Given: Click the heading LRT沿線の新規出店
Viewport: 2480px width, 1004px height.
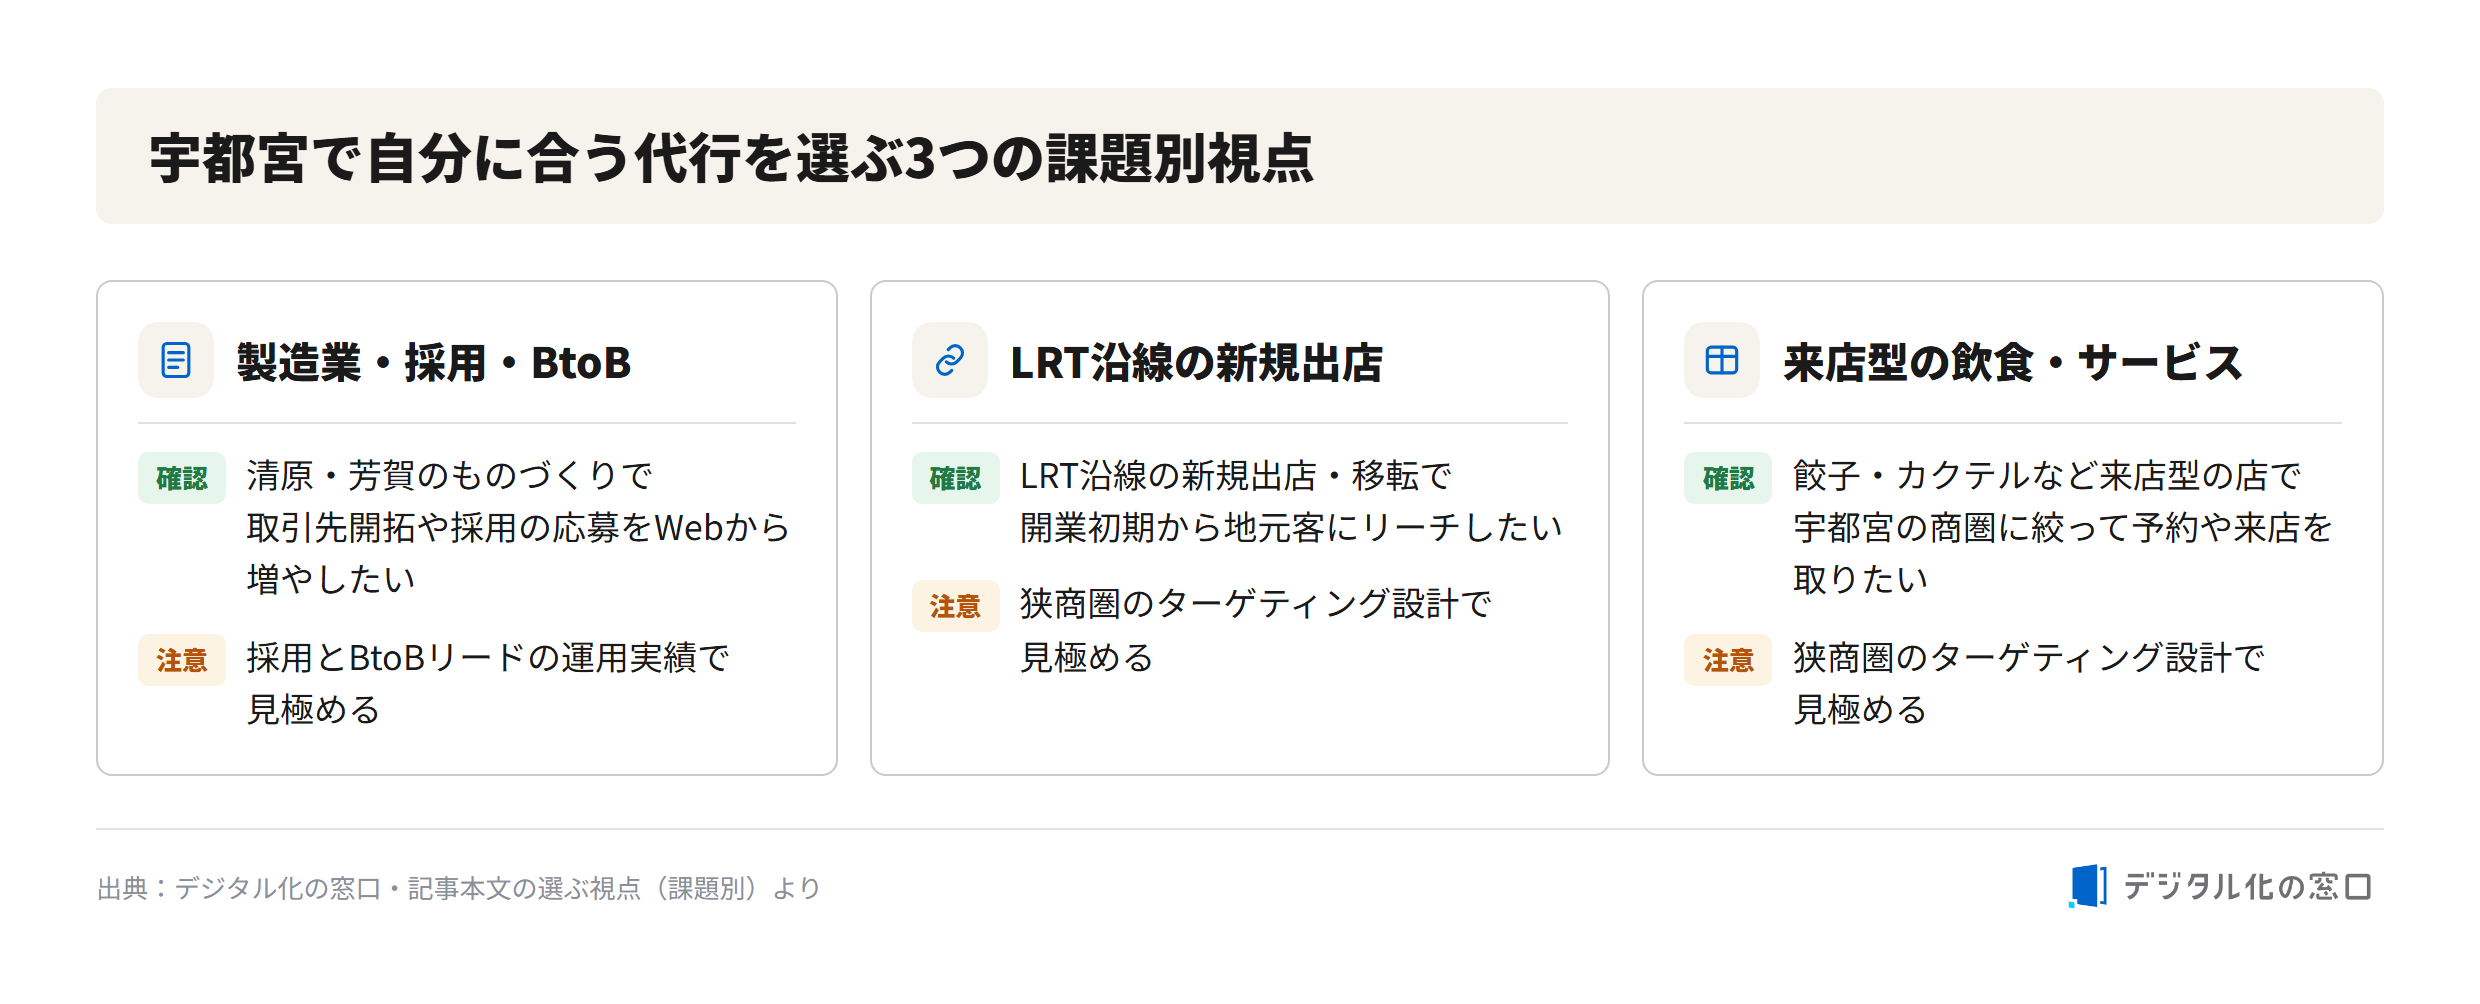Looking at the screenshot, I should [1196, 362].
